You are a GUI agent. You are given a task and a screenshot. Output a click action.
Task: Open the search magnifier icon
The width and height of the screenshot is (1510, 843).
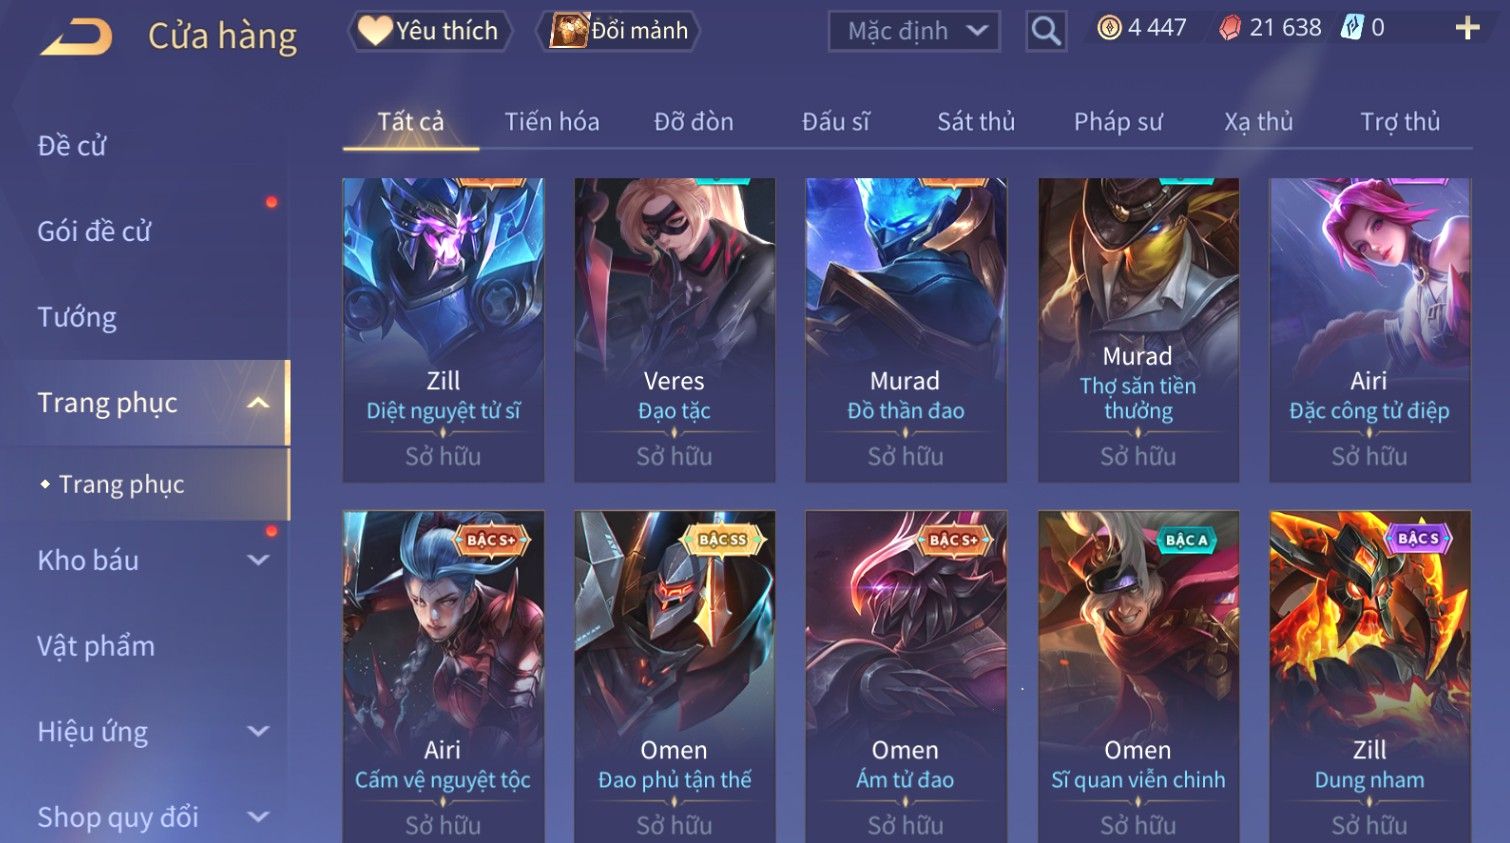click(1046, 31)
